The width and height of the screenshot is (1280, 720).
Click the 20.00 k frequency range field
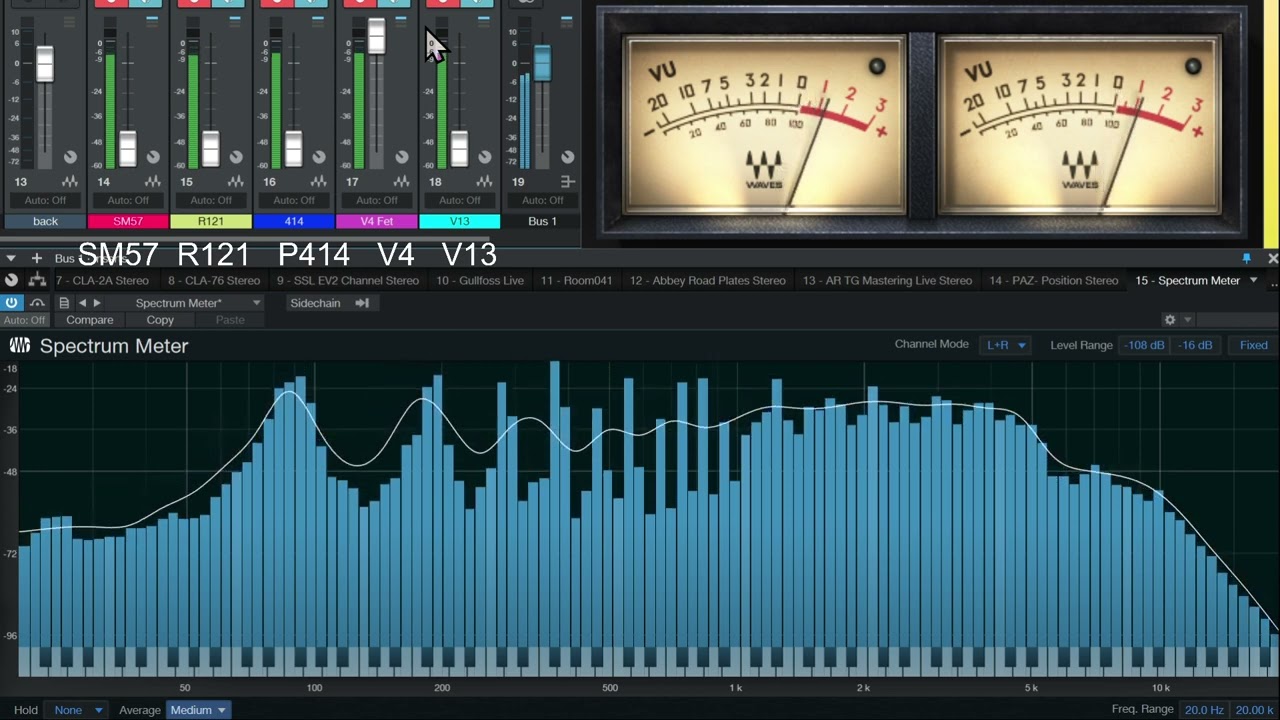[x=1255, y=710]
